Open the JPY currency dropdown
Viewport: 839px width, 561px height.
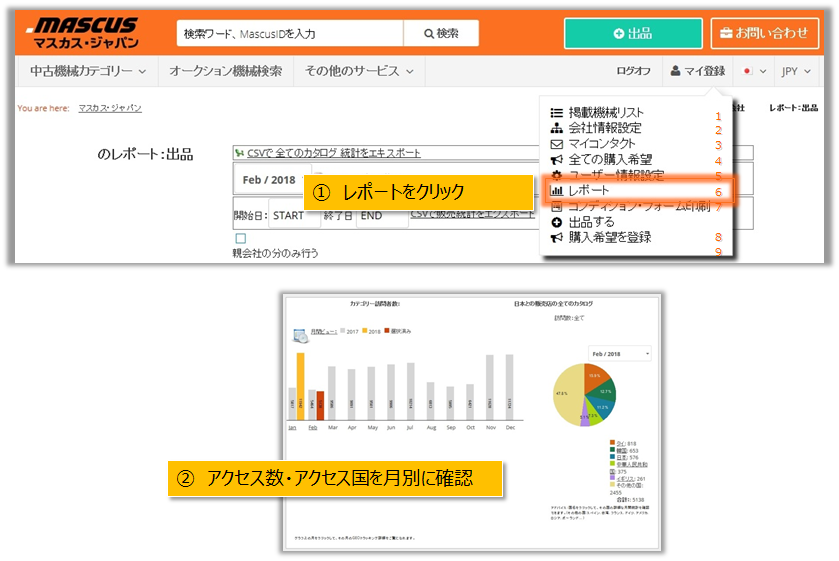[796, 72]
